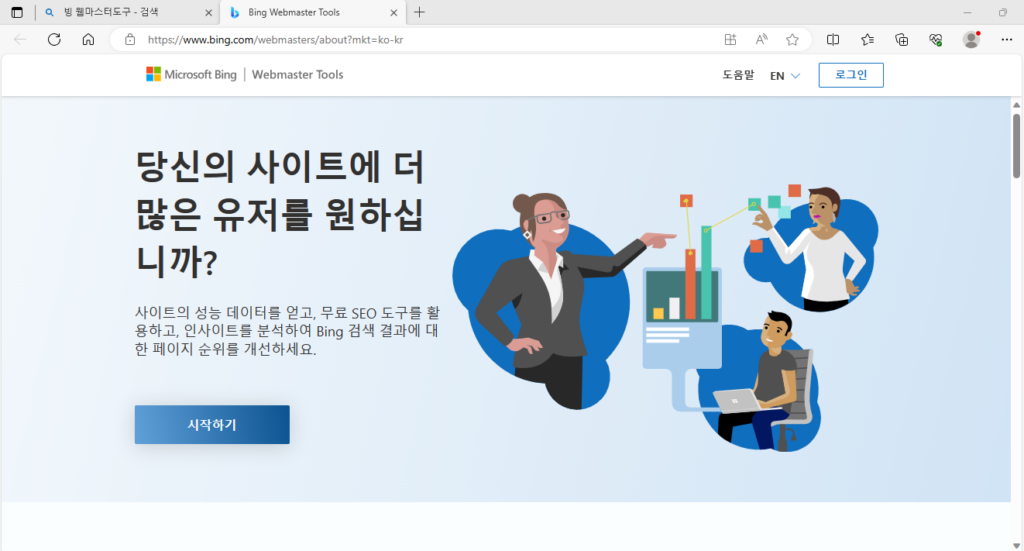Restore the browser window size

(x=1002, y=12)
